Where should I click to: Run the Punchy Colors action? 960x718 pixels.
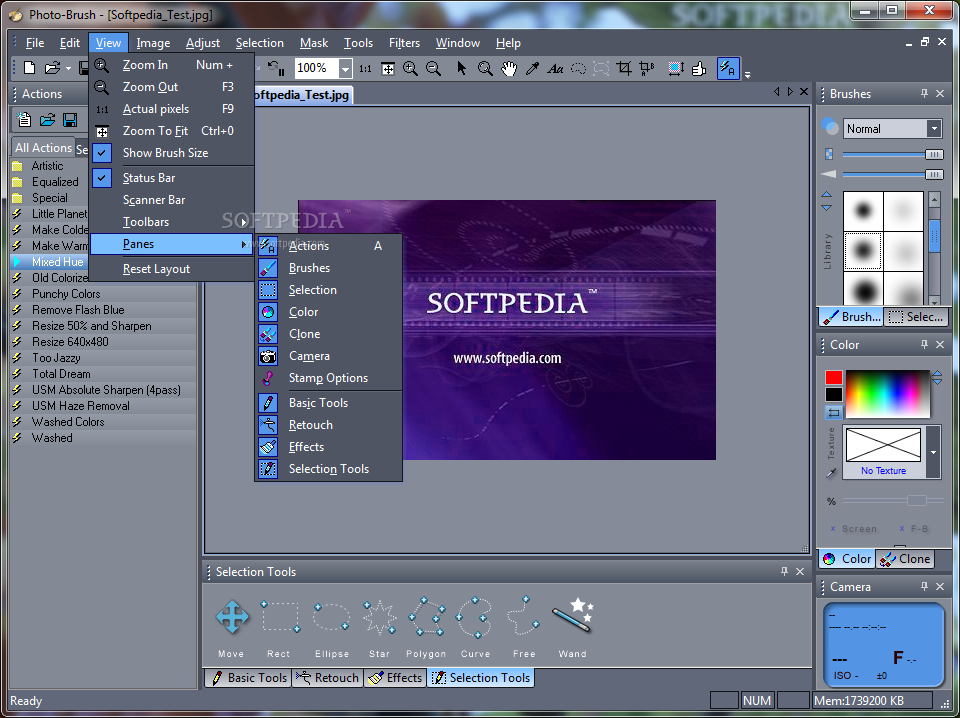66,294
